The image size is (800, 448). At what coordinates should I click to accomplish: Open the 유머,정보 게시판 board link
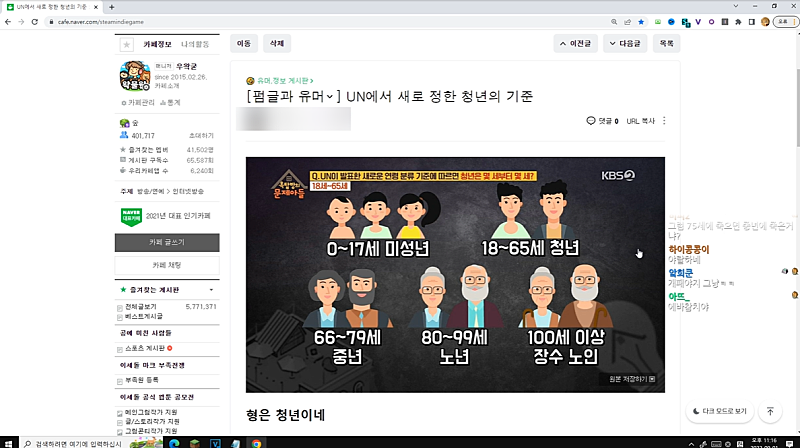coord(283,81)
